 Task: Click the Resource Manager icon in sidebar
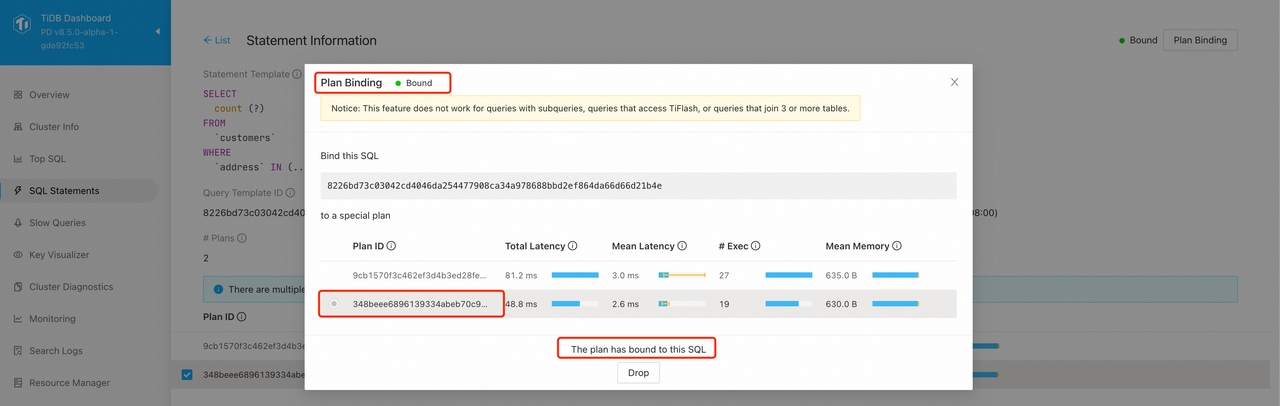18,383
